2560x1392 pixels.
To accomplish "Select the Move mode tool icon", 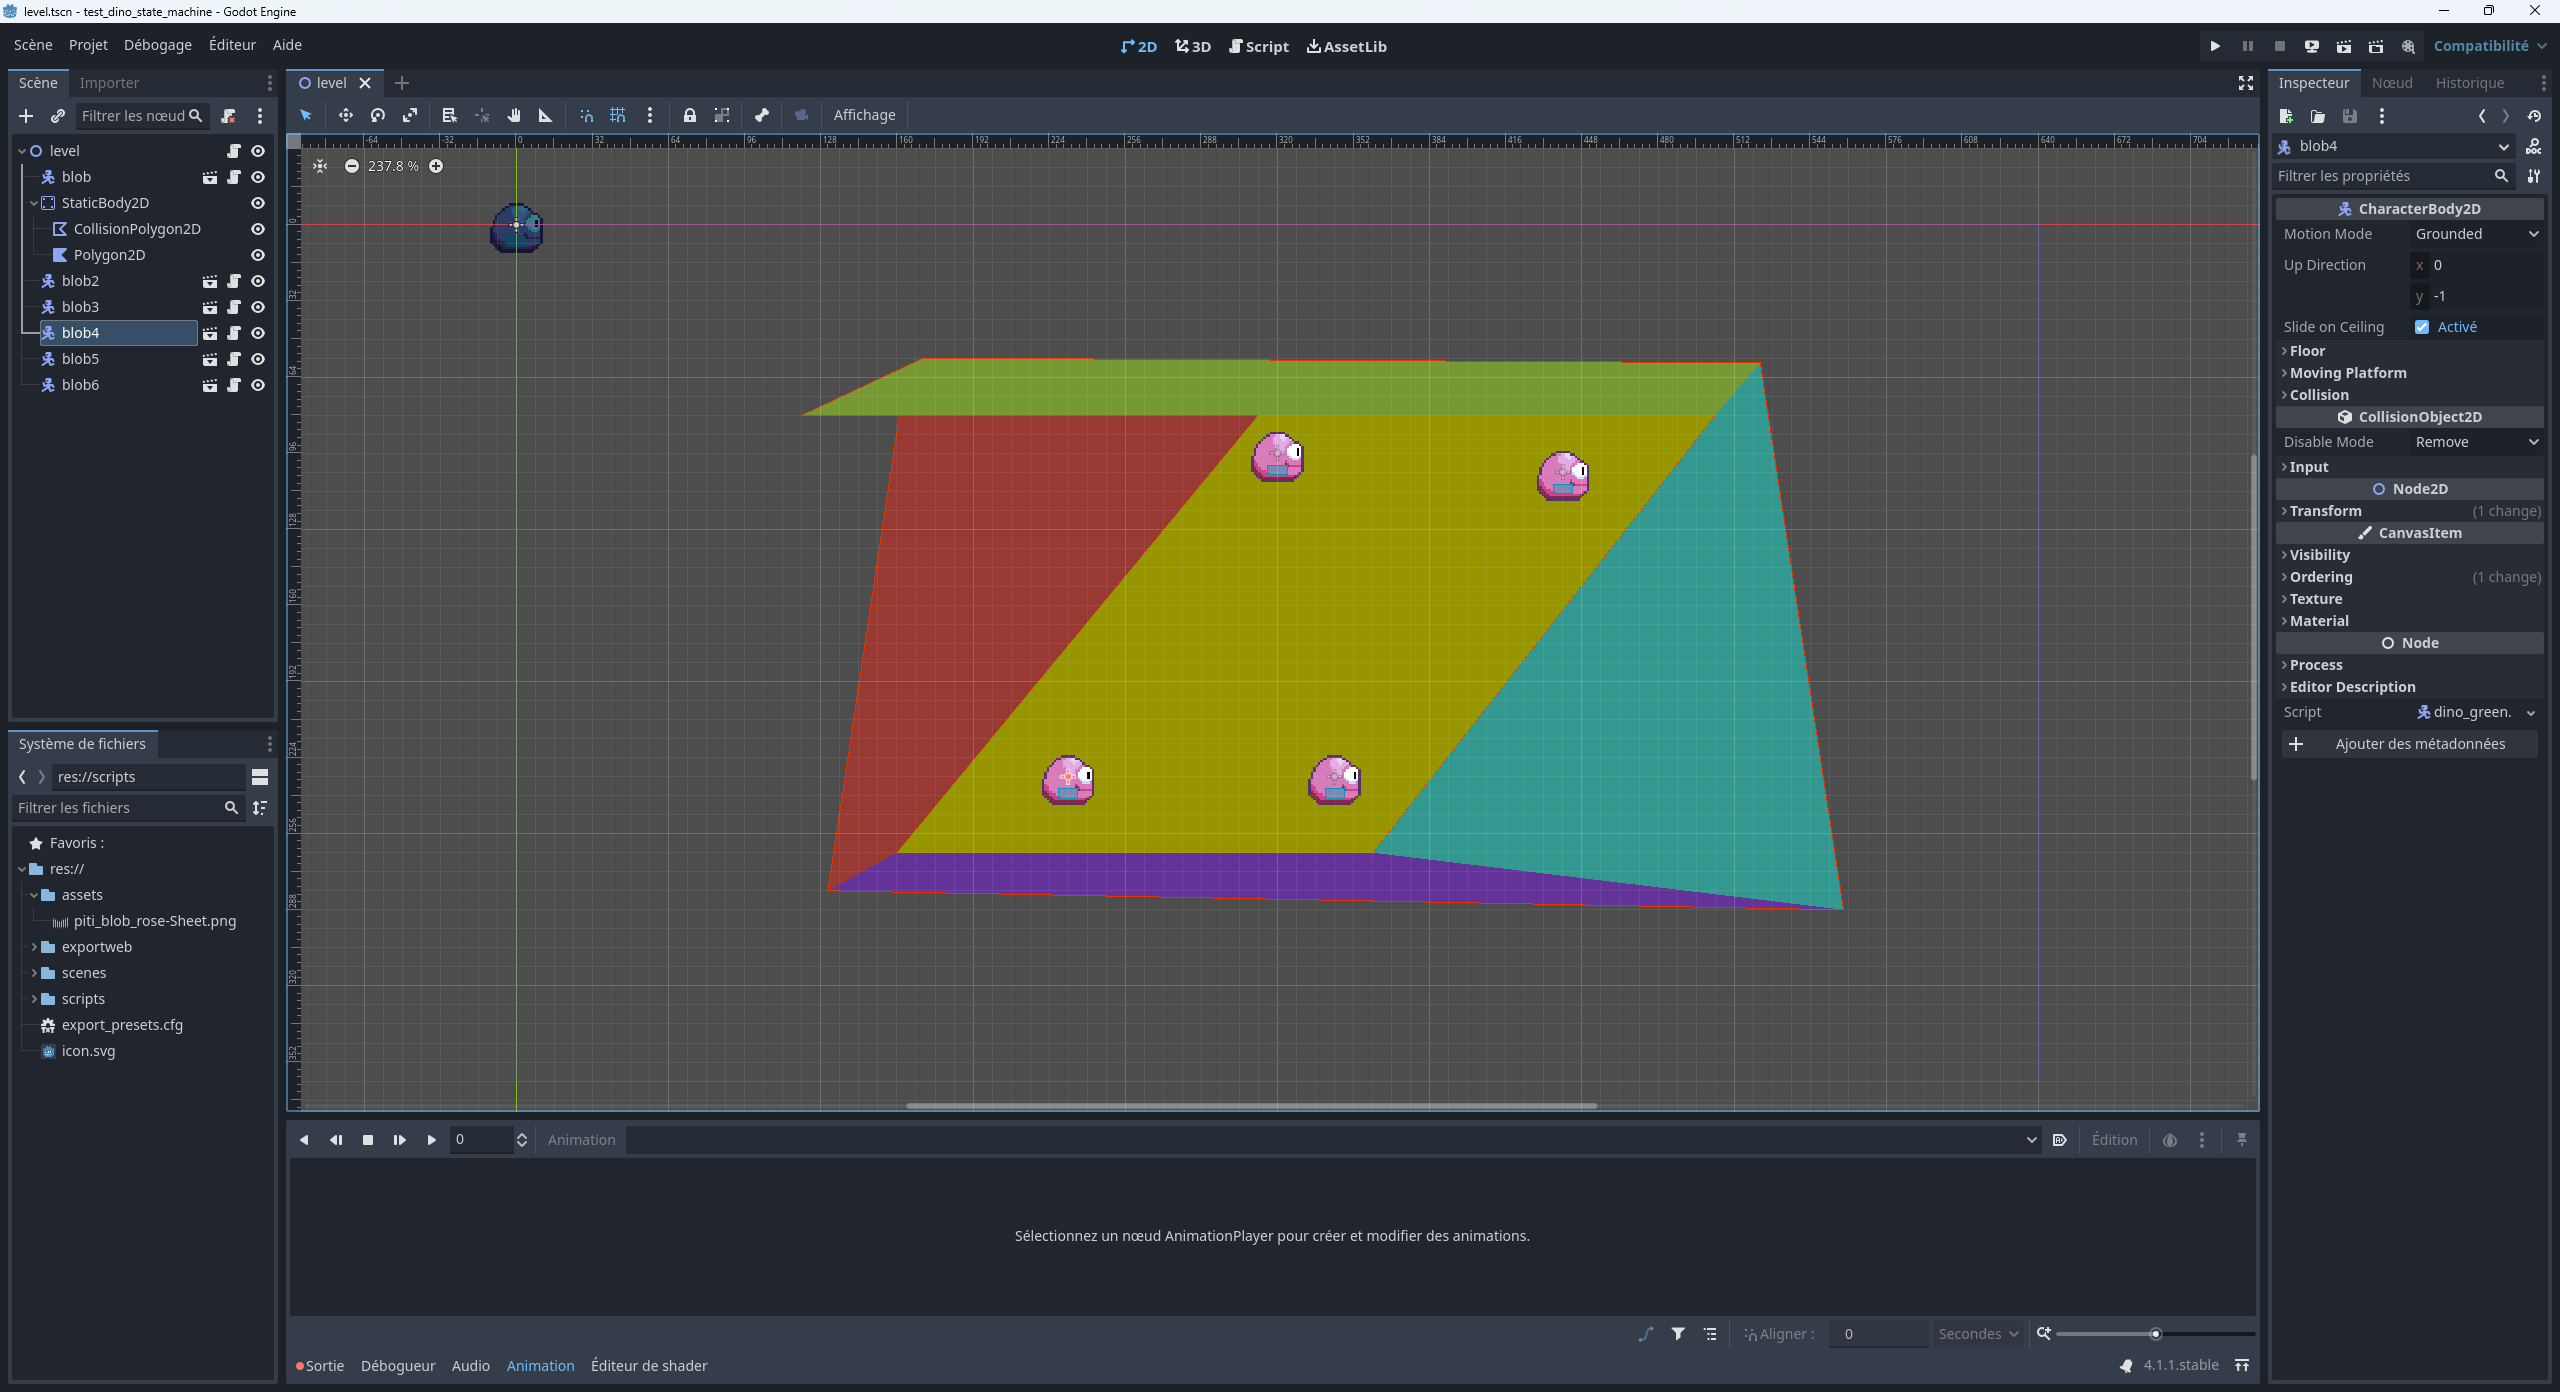I will click(345, 115).
